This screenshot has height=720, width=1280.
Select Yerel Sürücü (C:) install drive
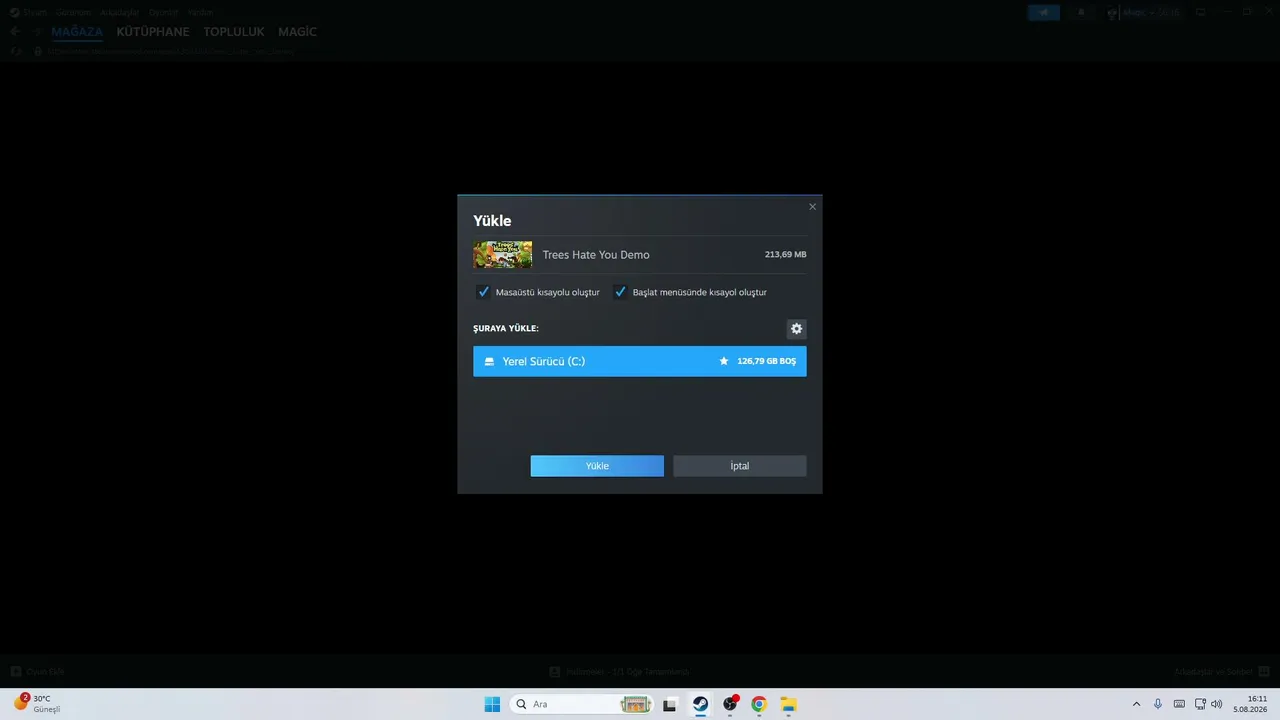coord(640,361)
